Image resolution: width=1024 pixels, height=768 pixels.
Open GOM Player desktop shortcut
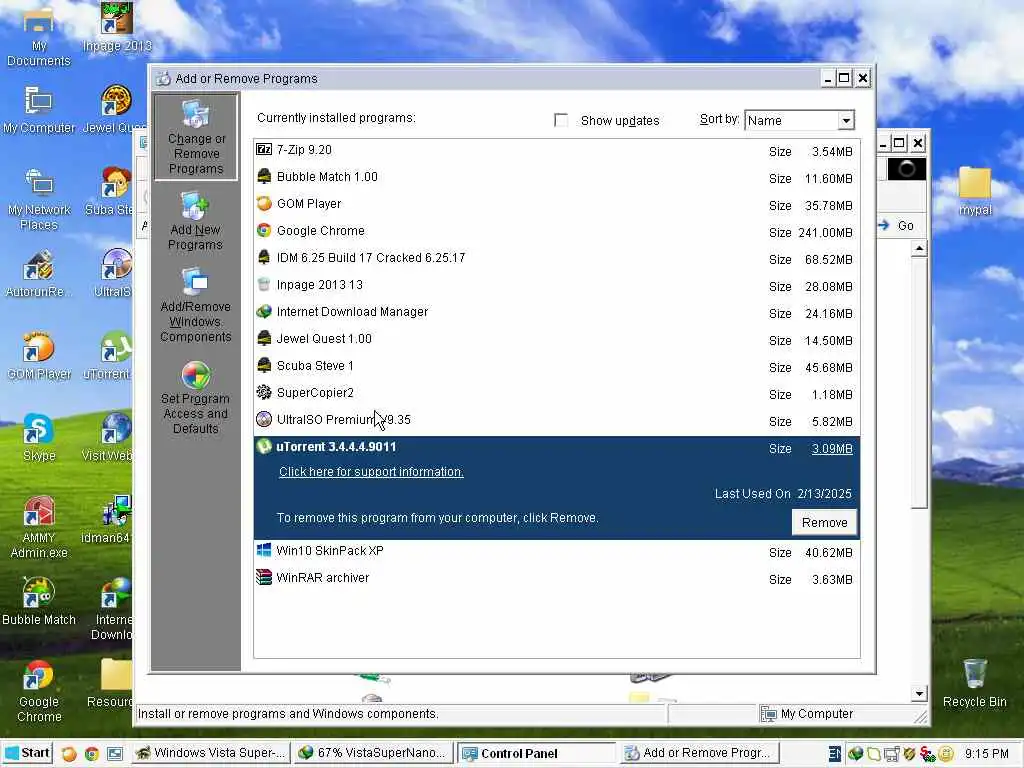tap(39, 356)
